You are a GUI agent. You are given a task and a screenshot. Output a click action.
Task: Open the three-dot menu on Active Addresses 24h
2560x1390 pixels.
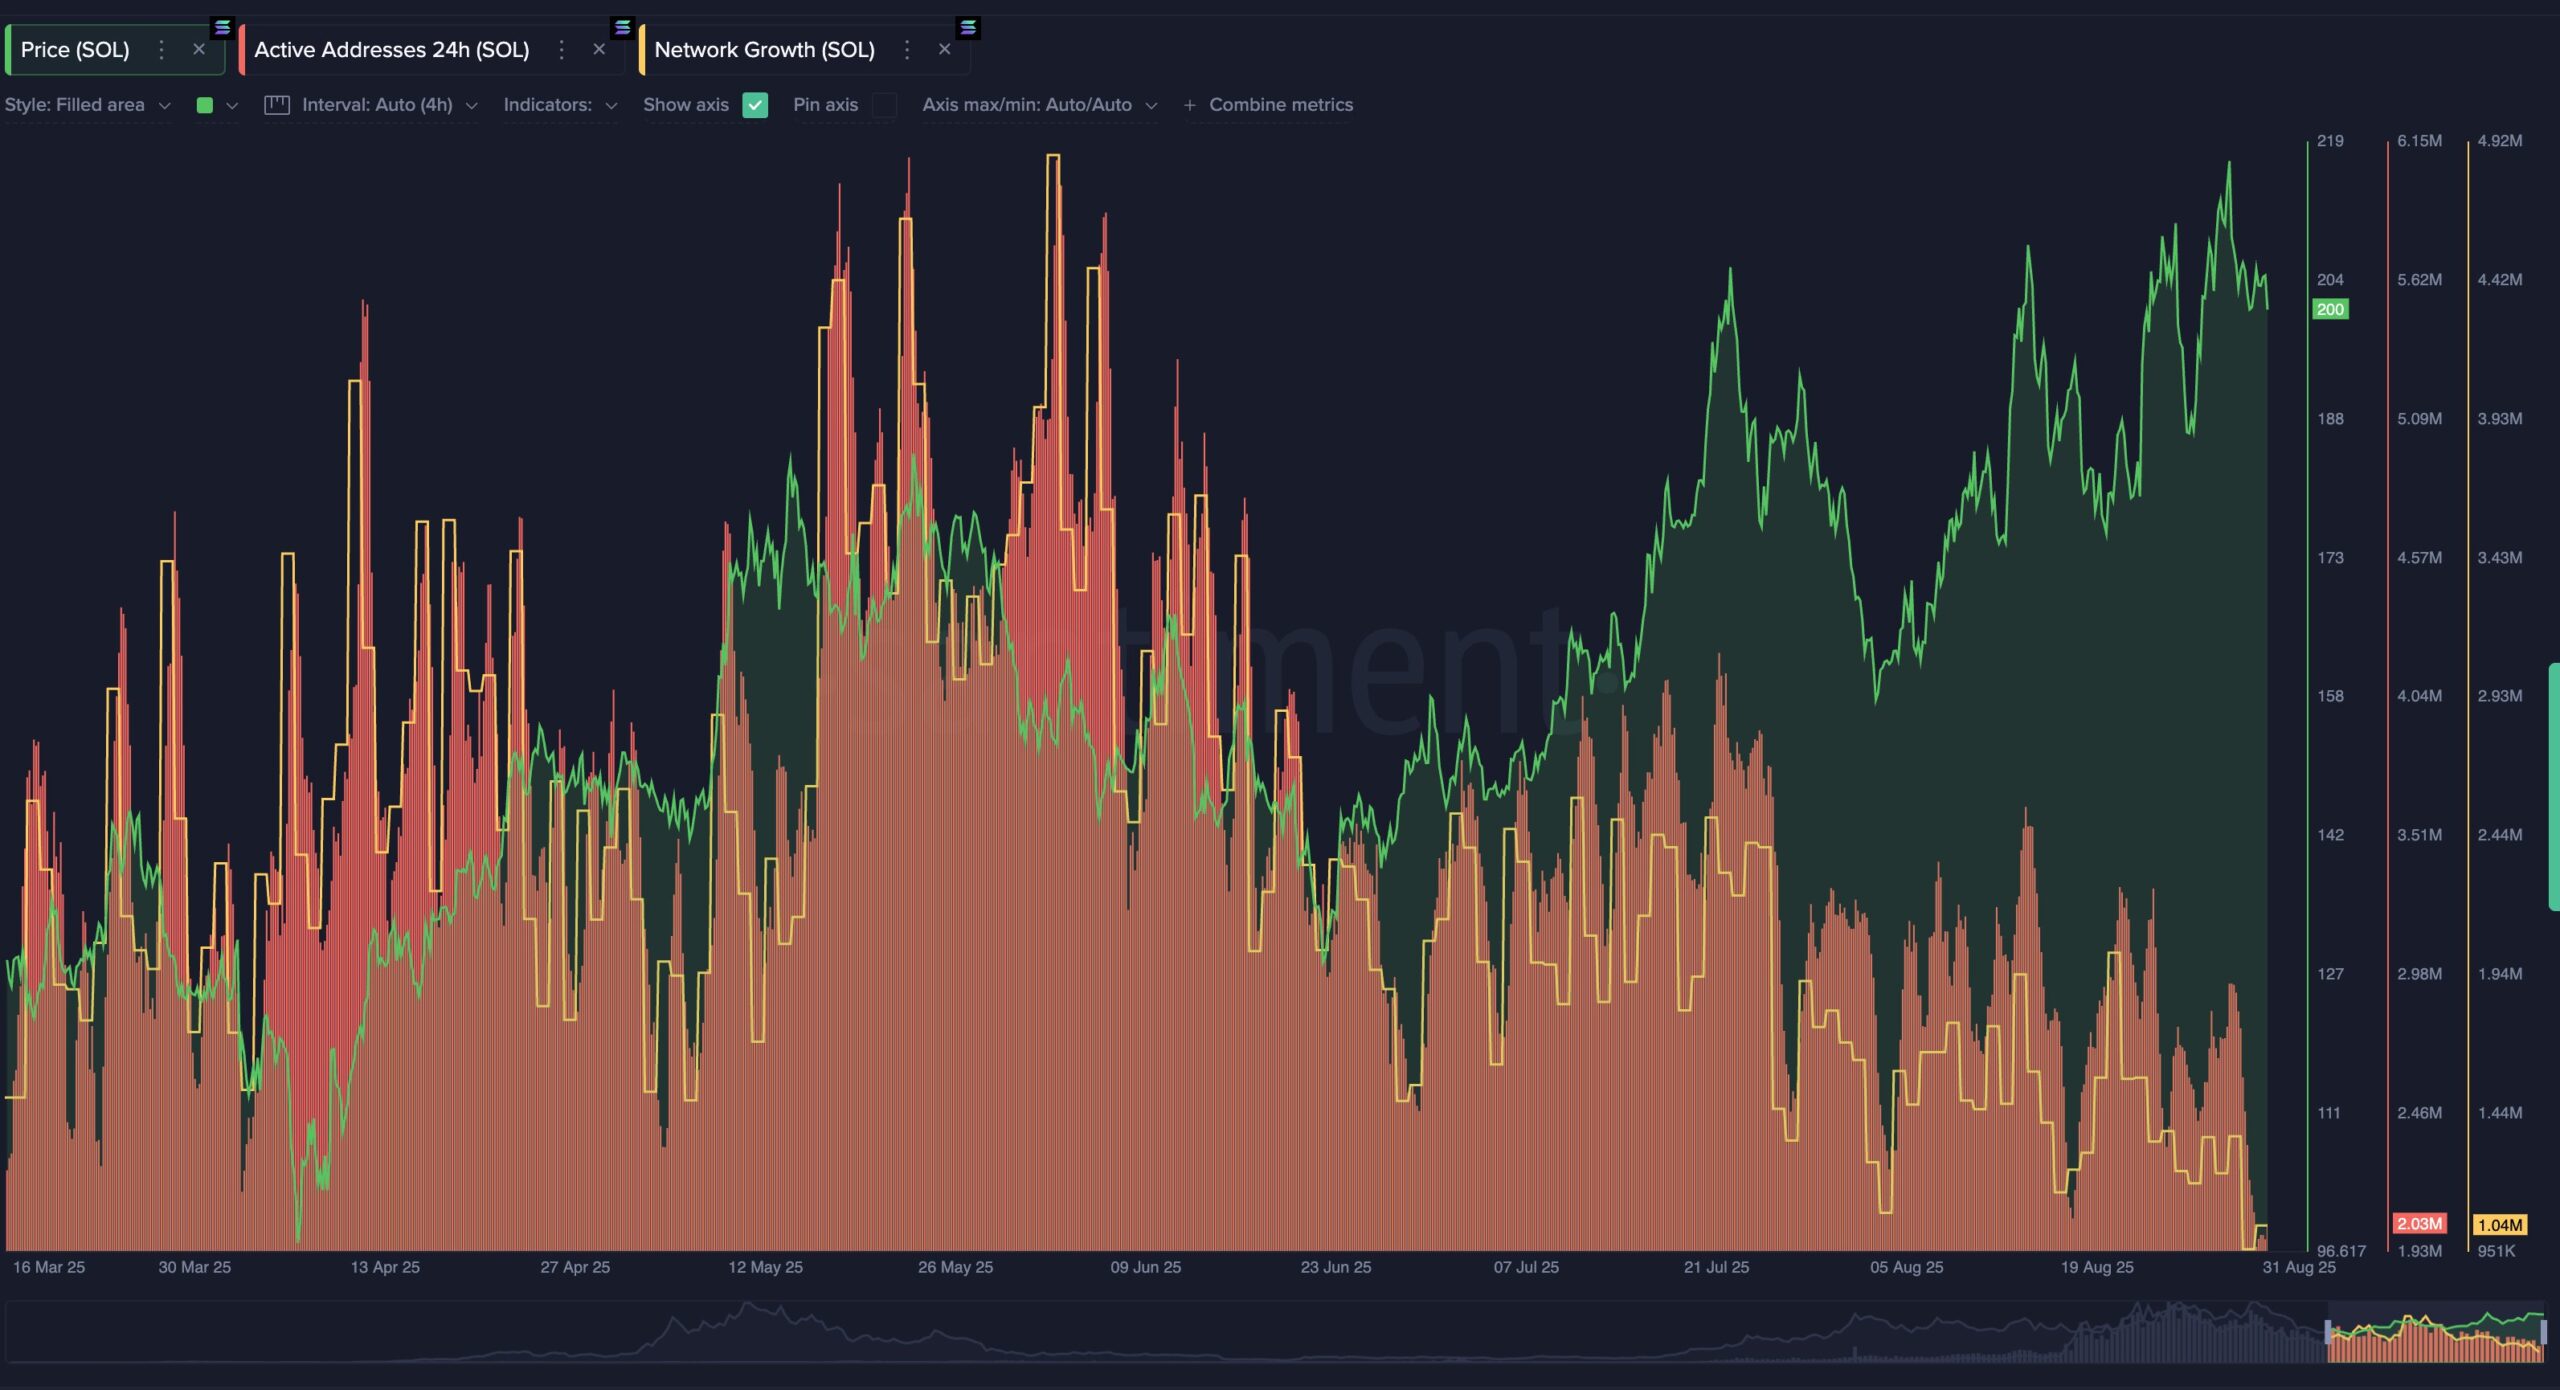(x=563, y=50)
